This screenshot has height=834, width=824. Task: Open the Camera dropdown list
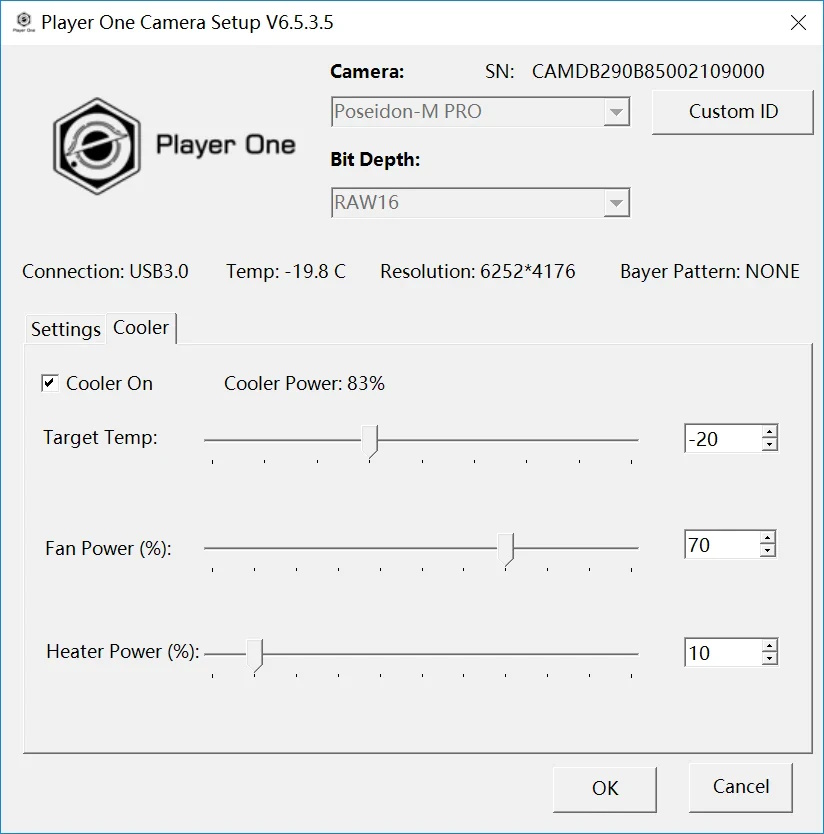(x=617, y=112)
